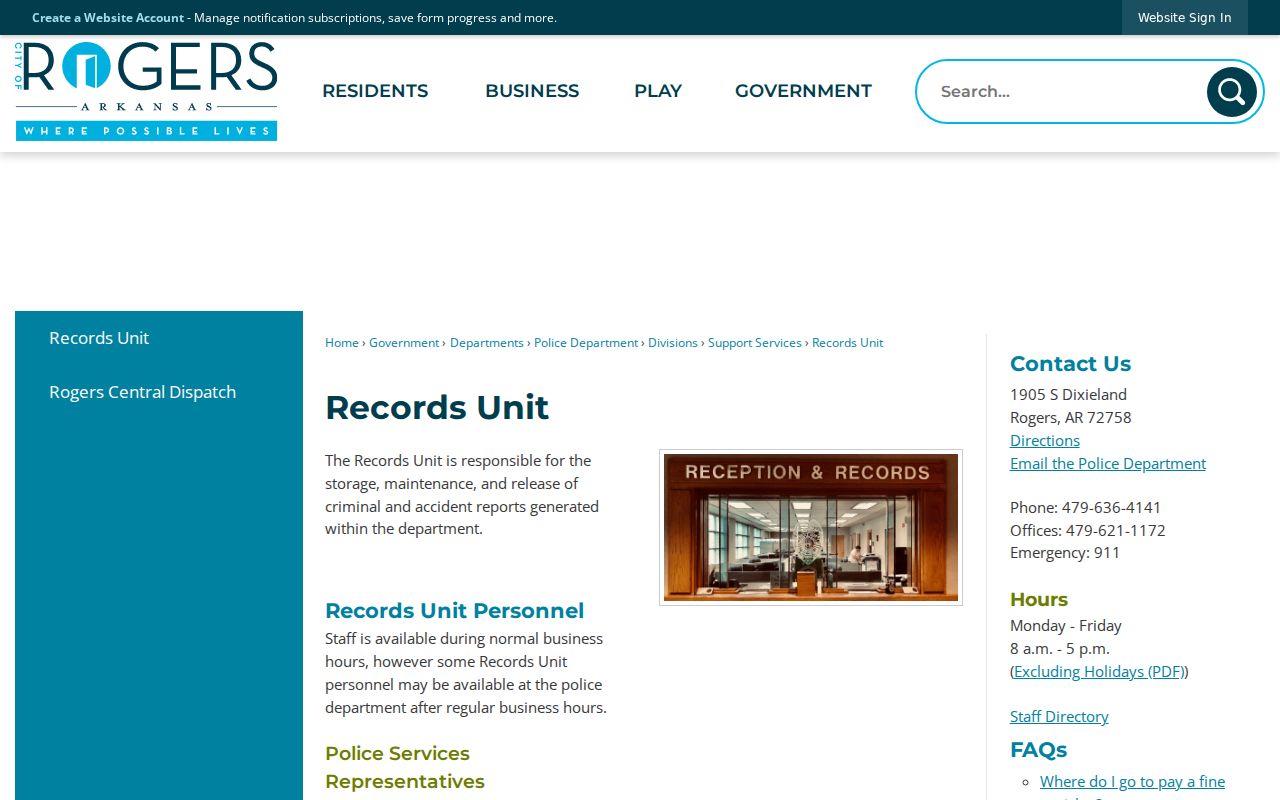Open the Directions link

1045,440
